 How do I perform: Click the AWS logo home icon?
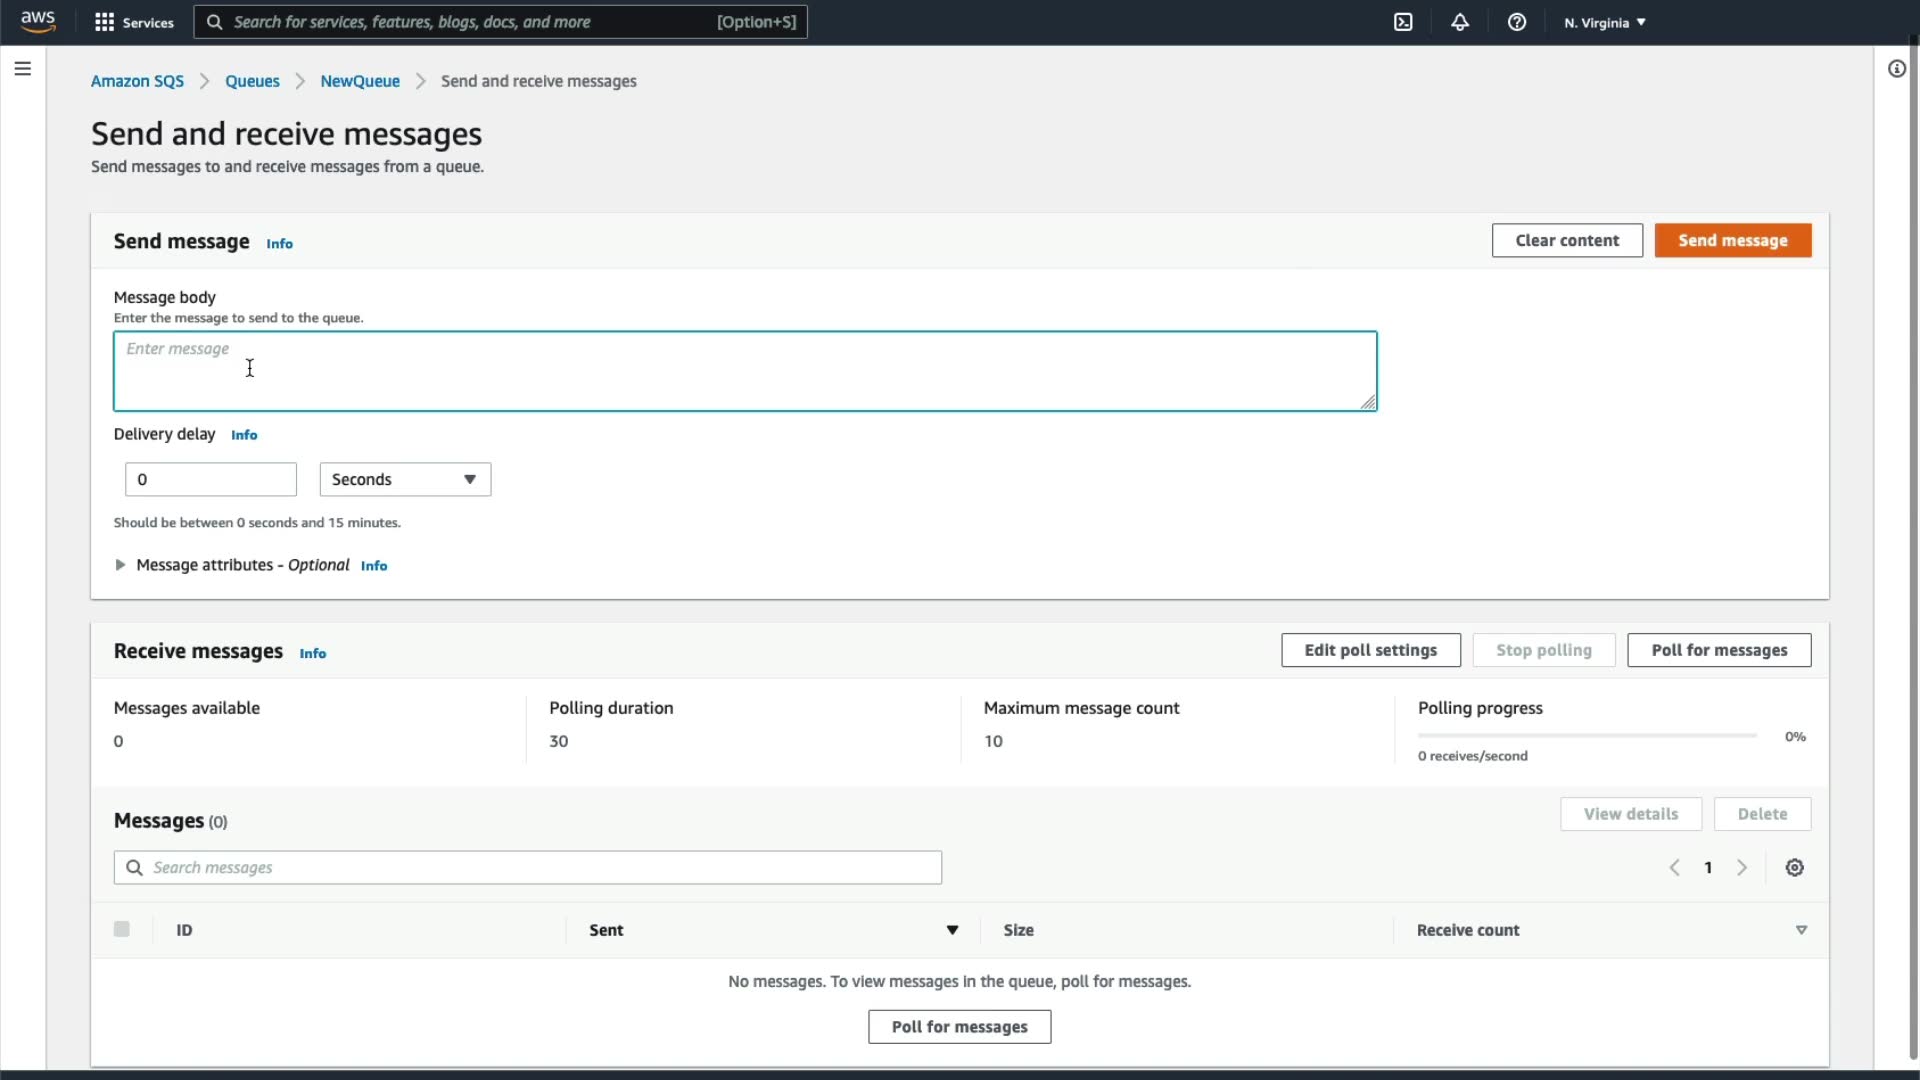click(x=38, y=21)
